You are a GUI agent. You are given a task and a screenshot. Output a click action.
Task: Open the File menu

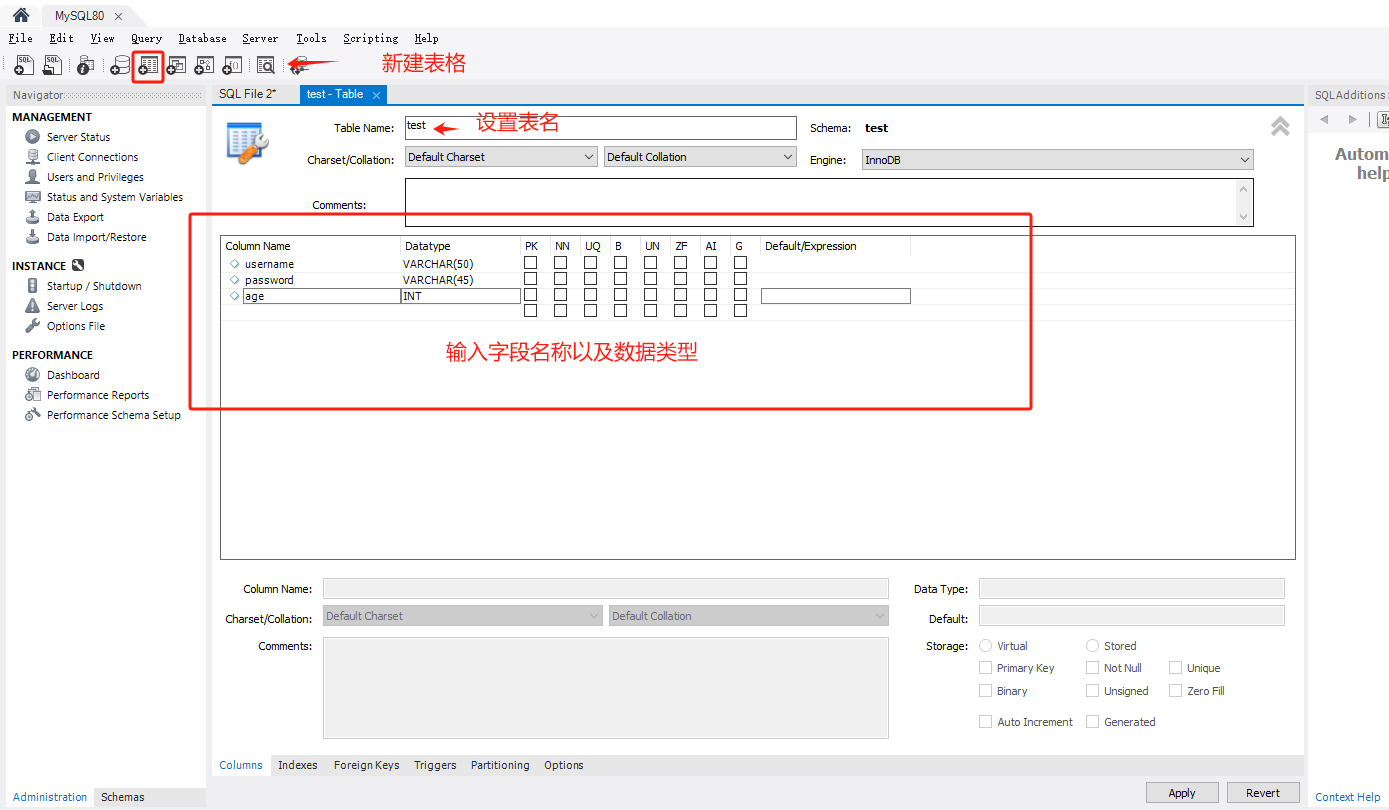coord(20,38)
